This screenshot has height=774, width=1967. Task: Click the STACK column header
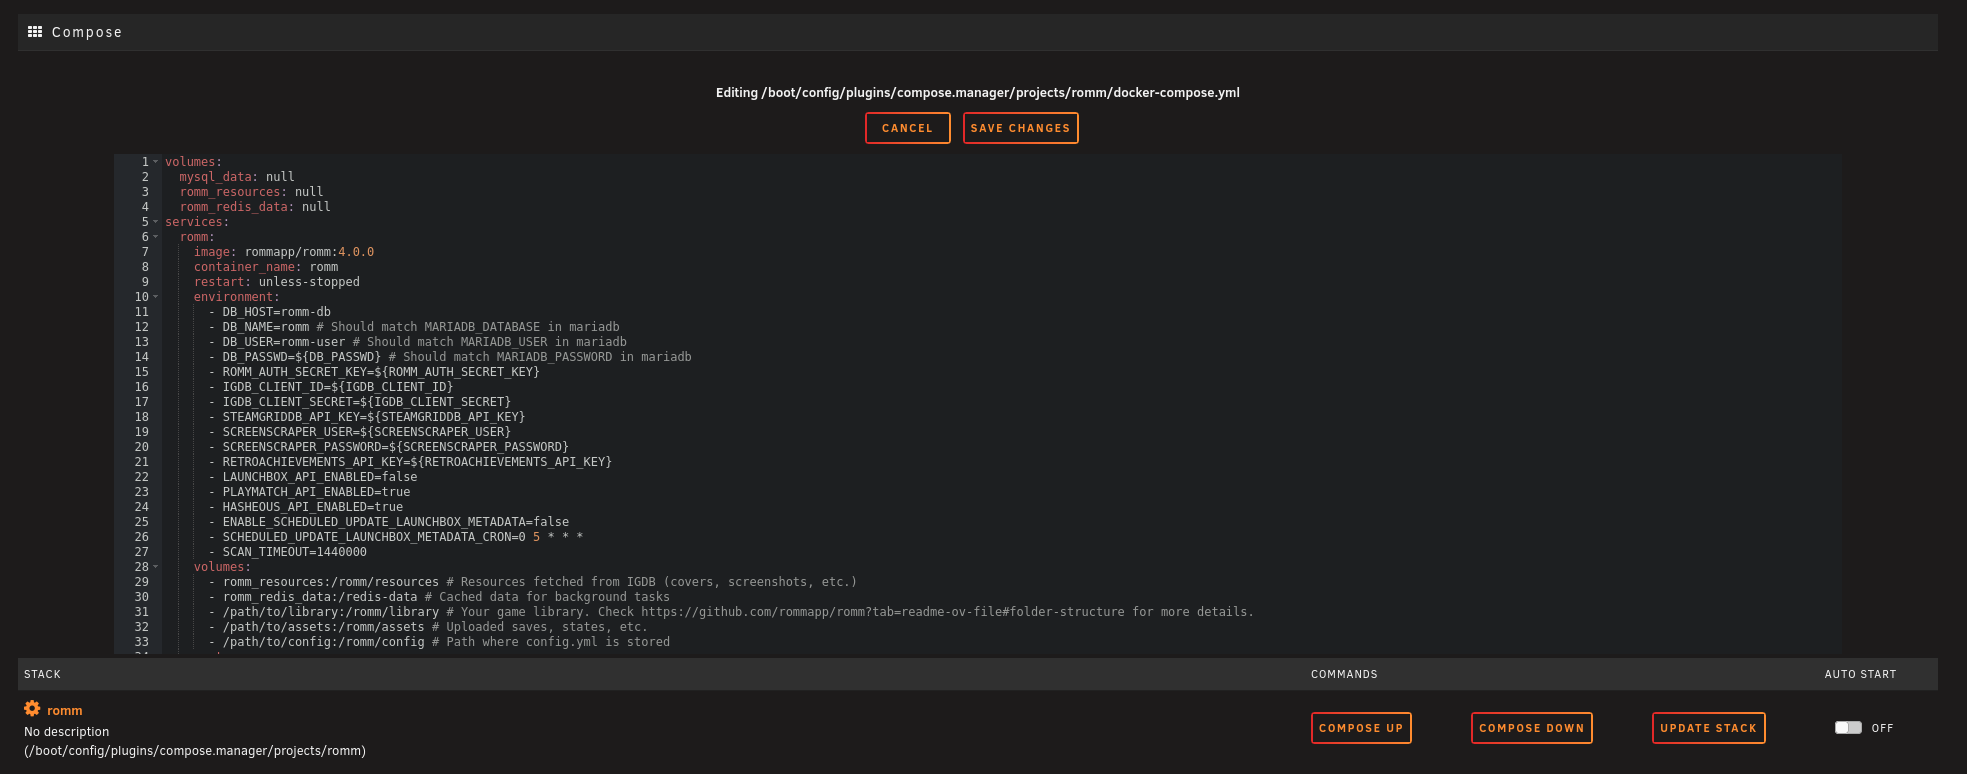click(43, 674)
